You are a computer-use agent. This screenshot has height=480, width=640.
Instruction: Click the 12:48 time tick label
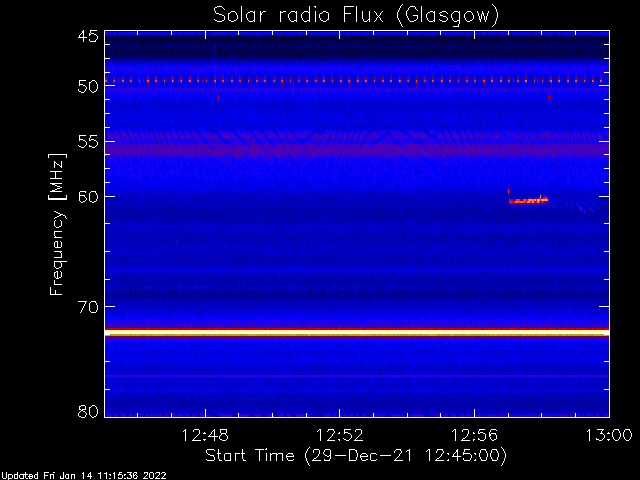205,436
